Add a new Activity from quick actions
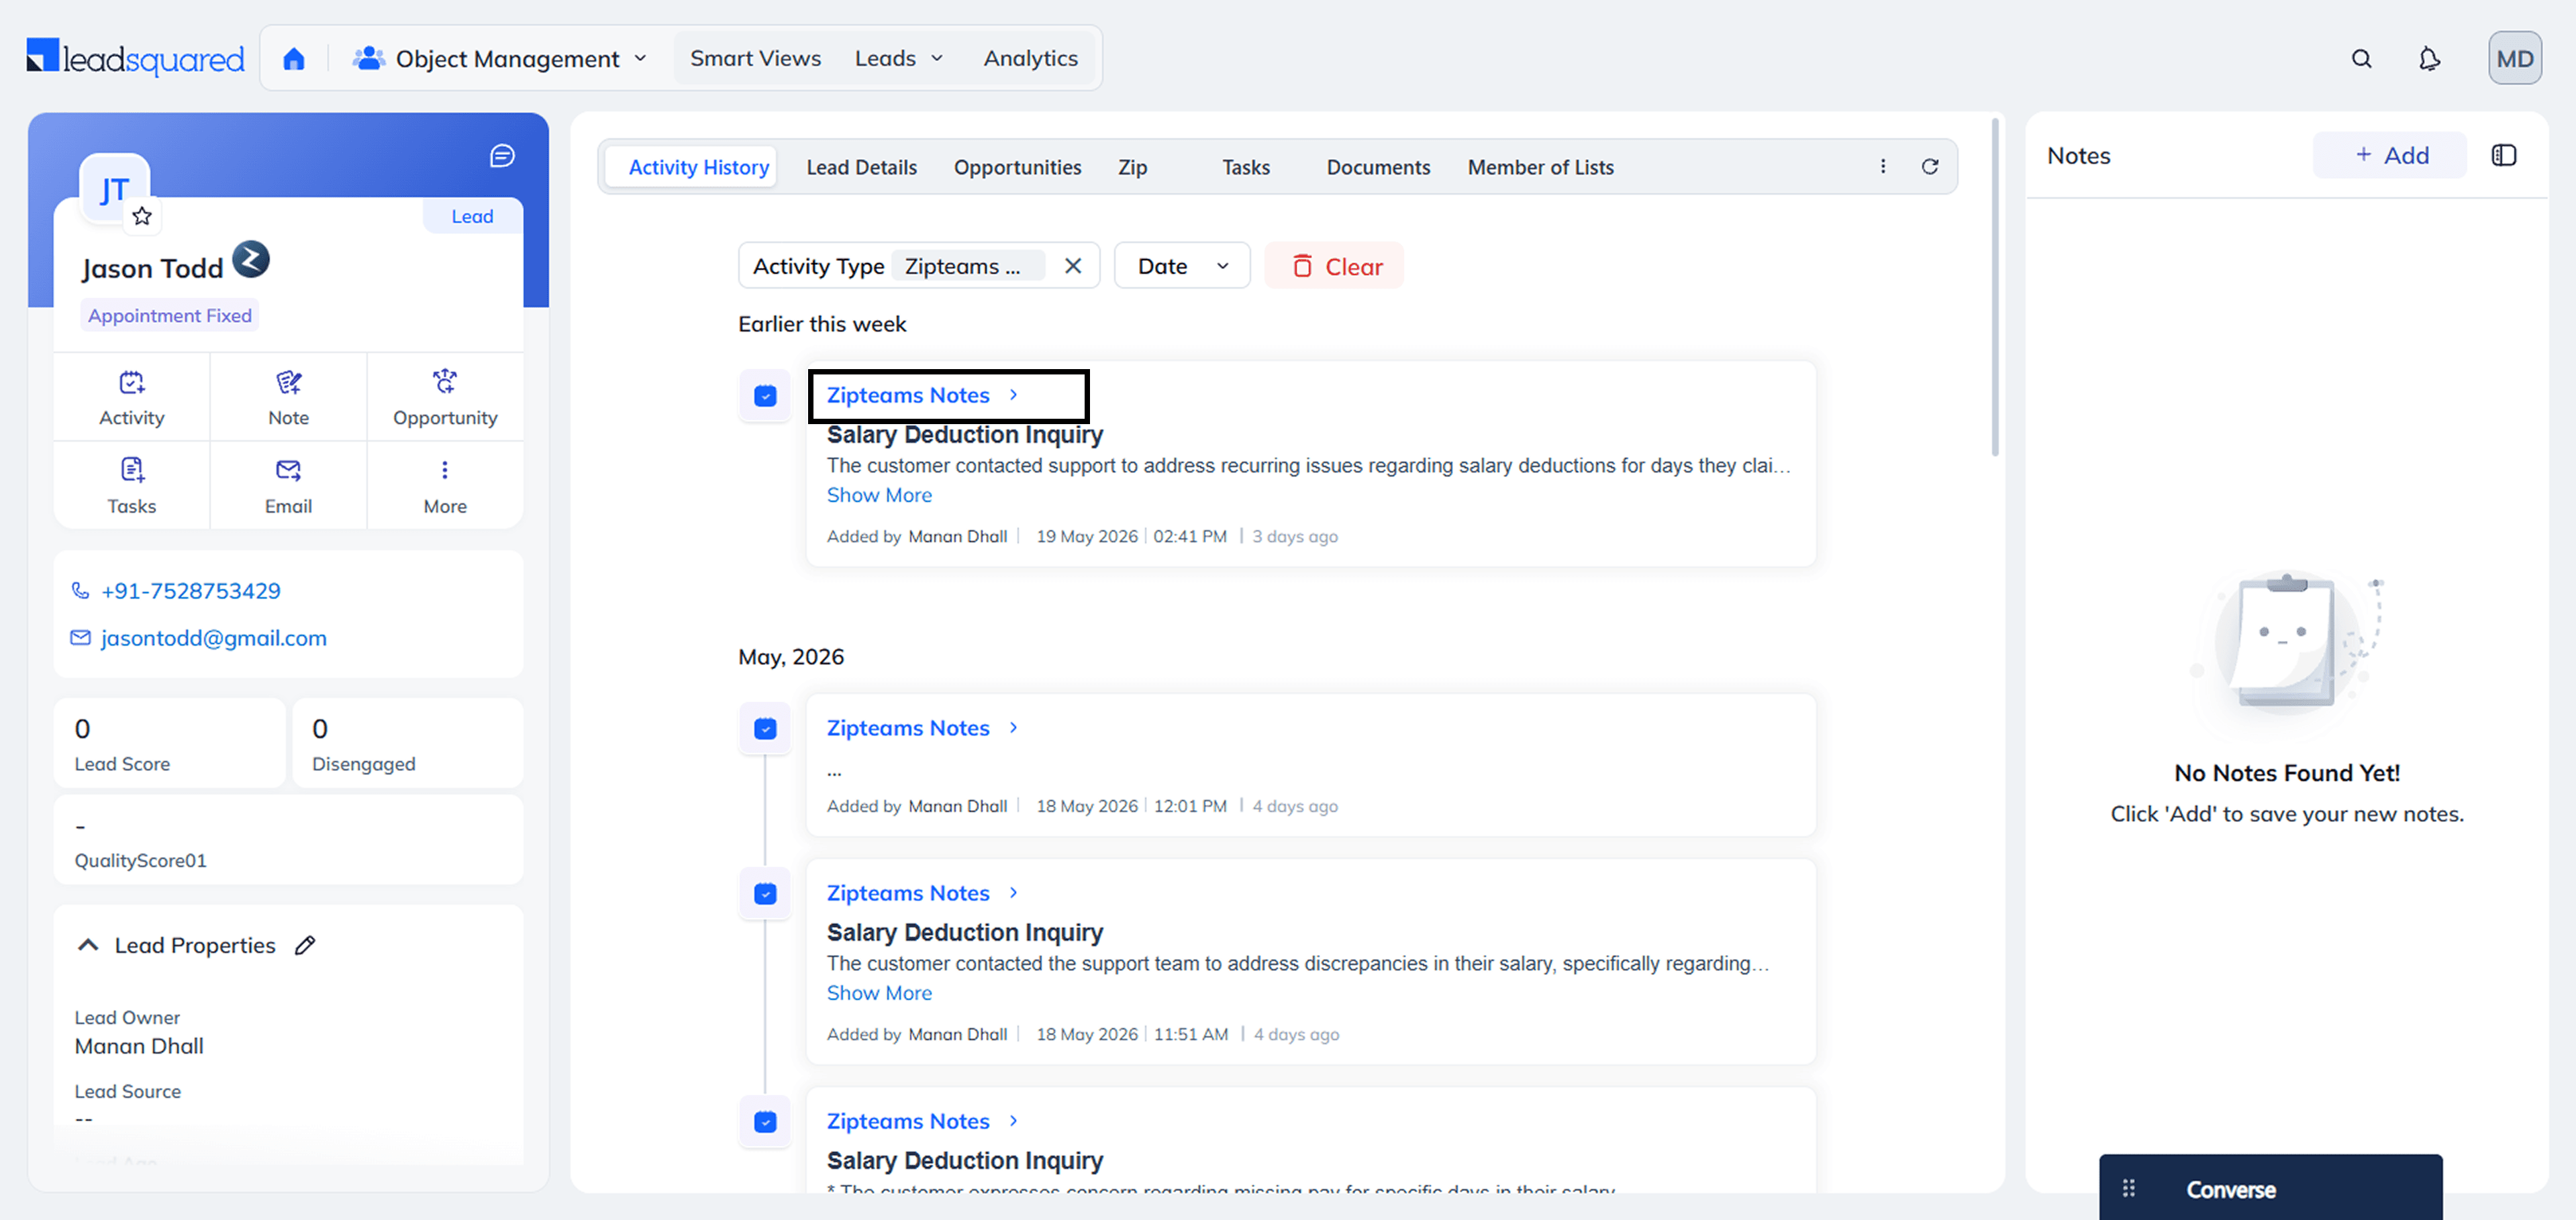The width and height of the screenshot is (2576, 1220). [x=132, y=398]
